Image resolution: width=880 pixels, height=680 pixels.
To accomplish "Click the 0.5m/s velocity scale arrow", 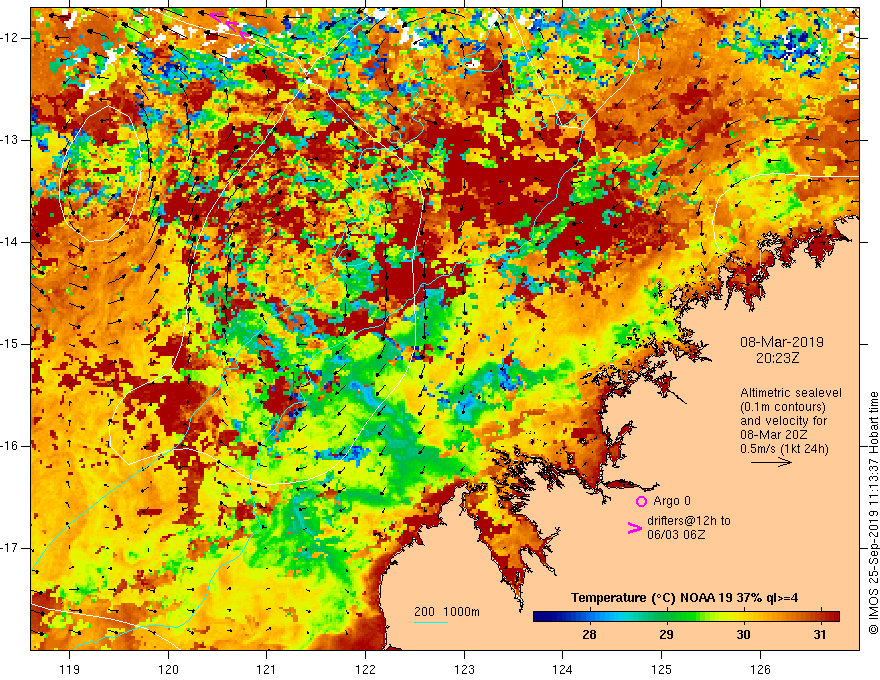I will 771,462.
